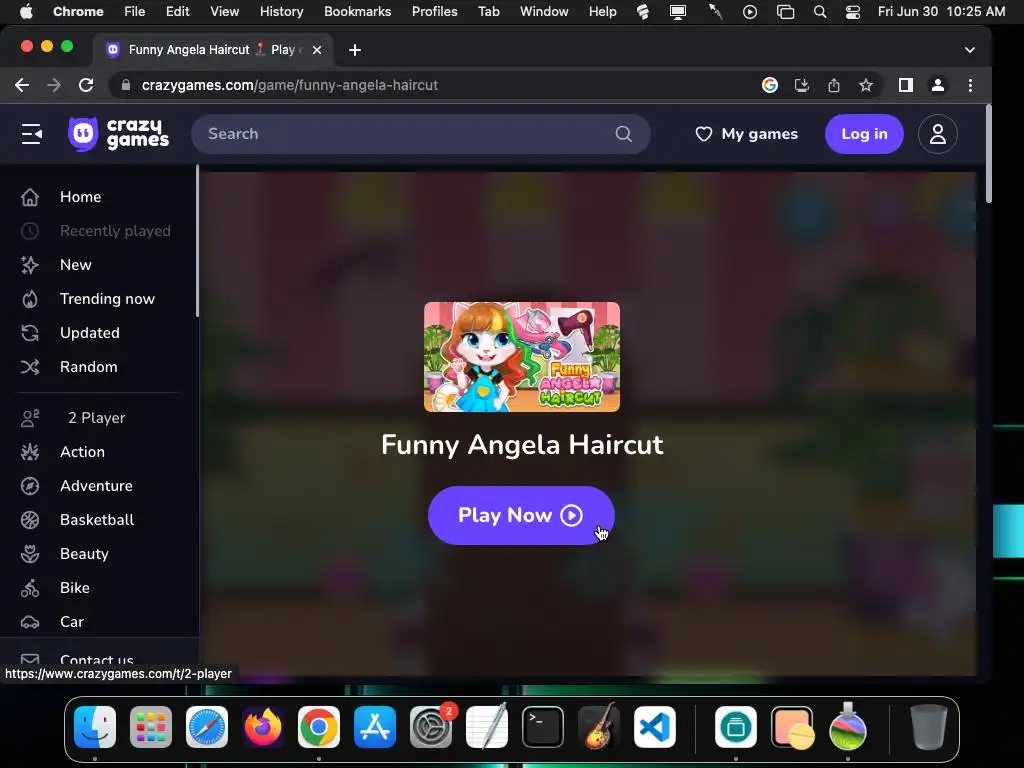Close the Funny Angela Haircut tab

click(x=317, y=50)
